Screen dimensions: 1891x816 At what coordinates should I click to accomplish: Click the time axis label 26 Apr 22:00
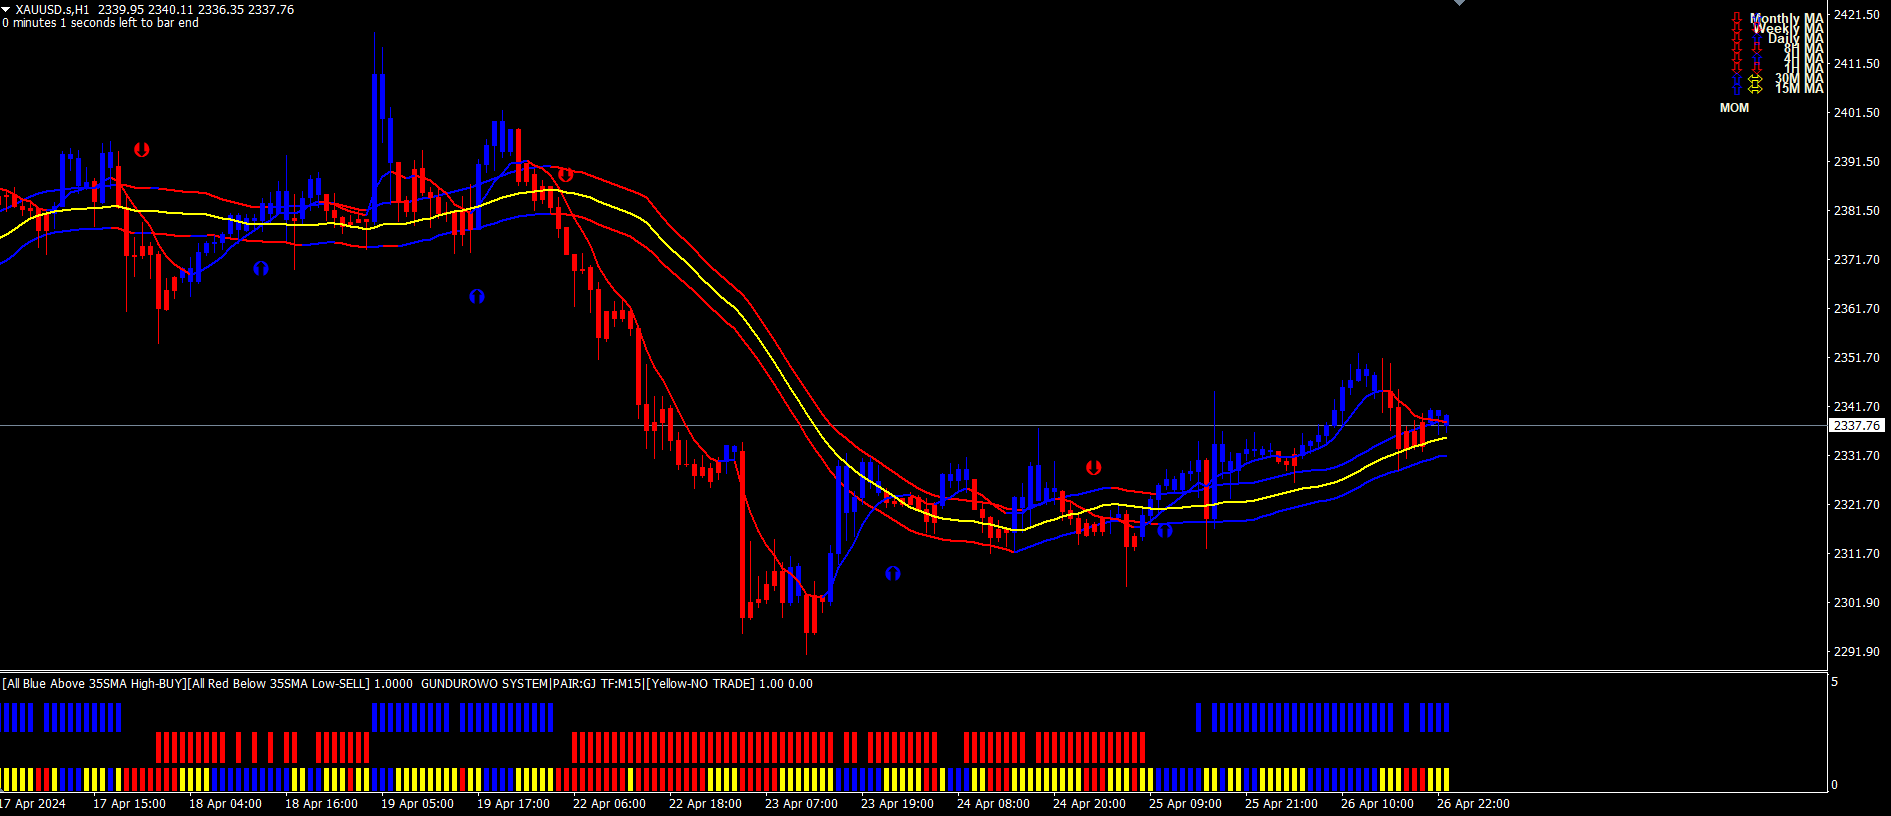[1473, 804]
